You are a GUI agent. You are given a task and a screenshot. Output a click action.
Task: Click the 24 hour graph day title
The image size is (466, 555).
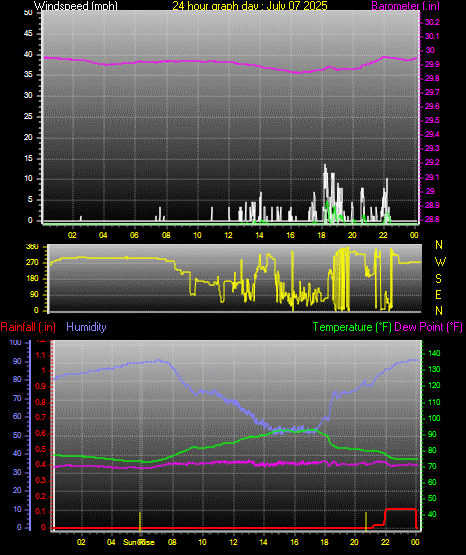pos(250,5)
